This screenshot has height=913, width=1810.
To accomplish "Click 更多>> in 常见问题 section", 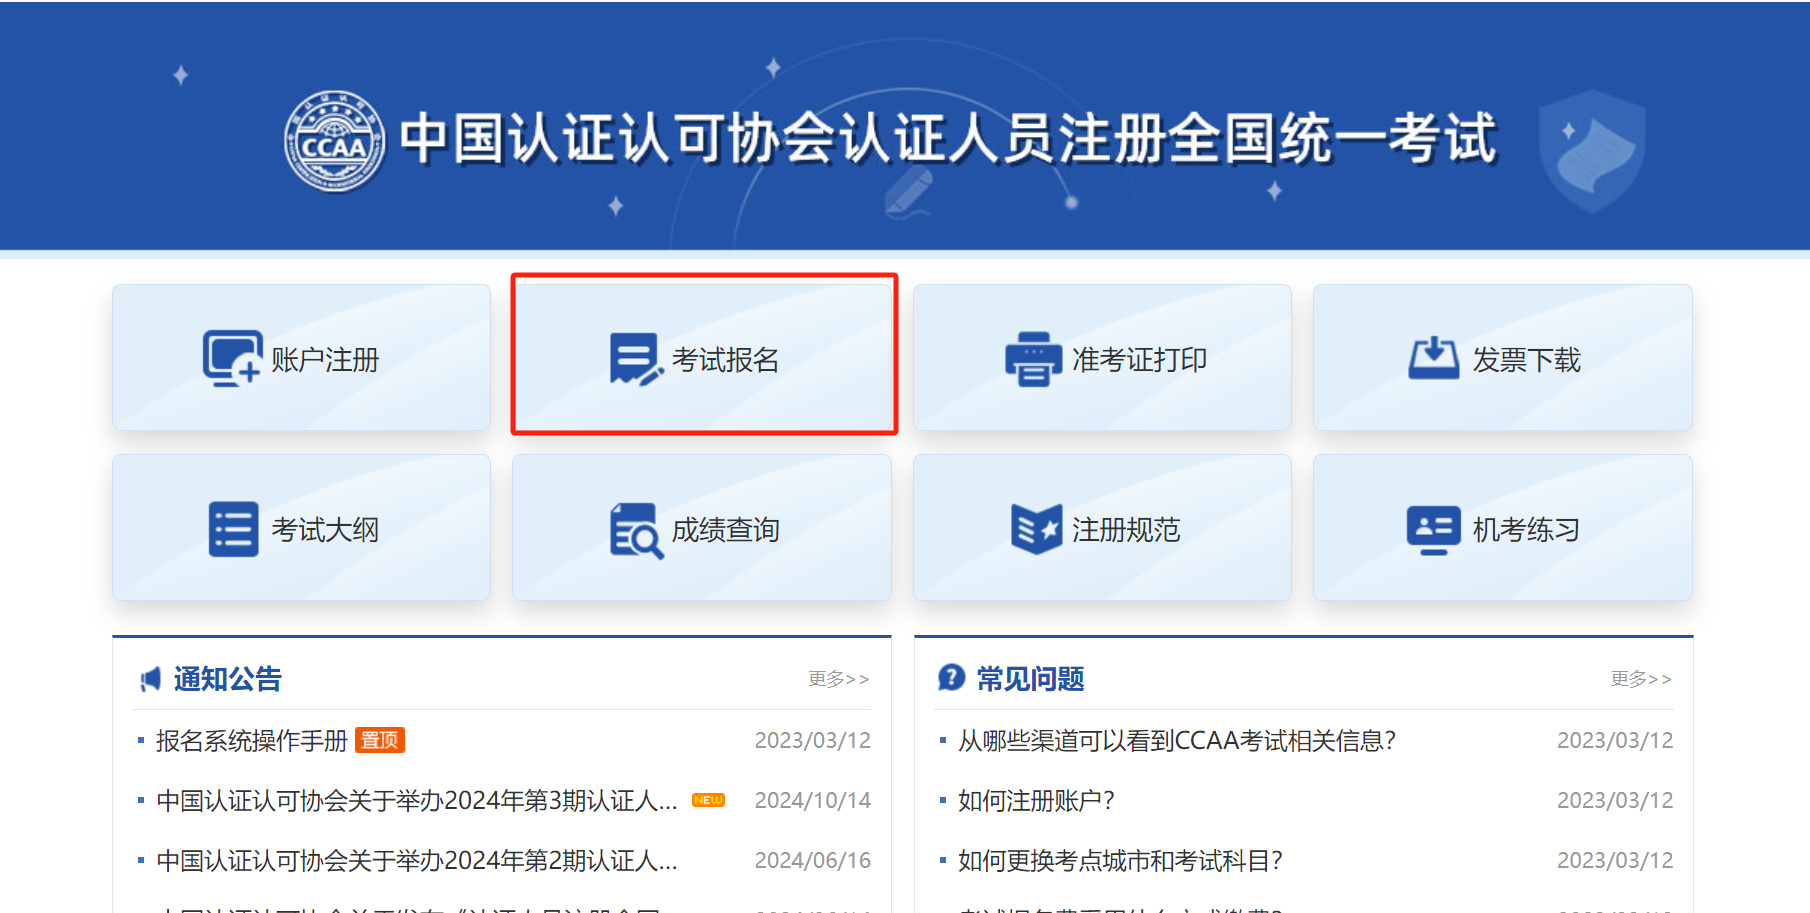I will pos(1641,679).
